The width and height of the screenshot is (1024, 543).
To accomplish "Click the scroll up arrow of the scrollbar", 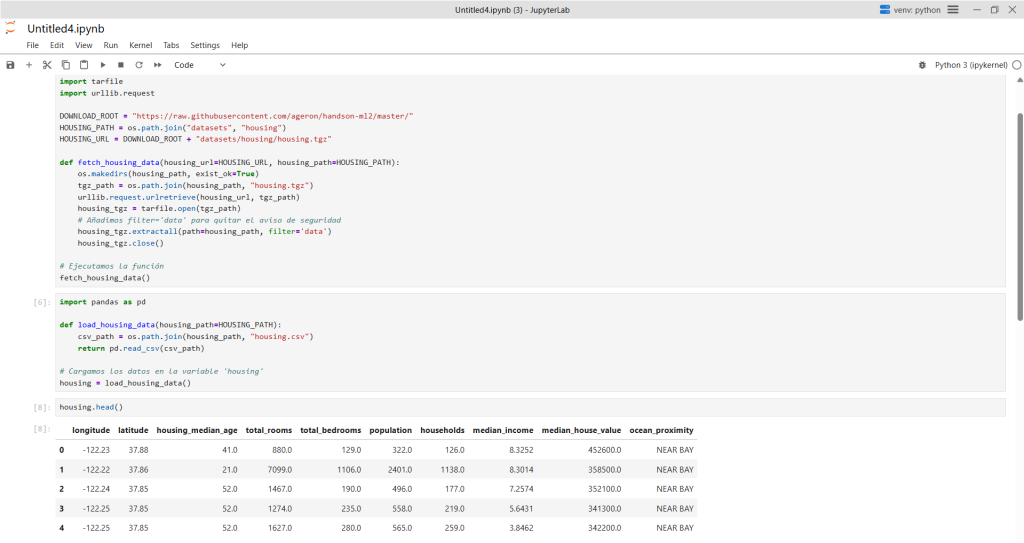I will point(1019,80).
